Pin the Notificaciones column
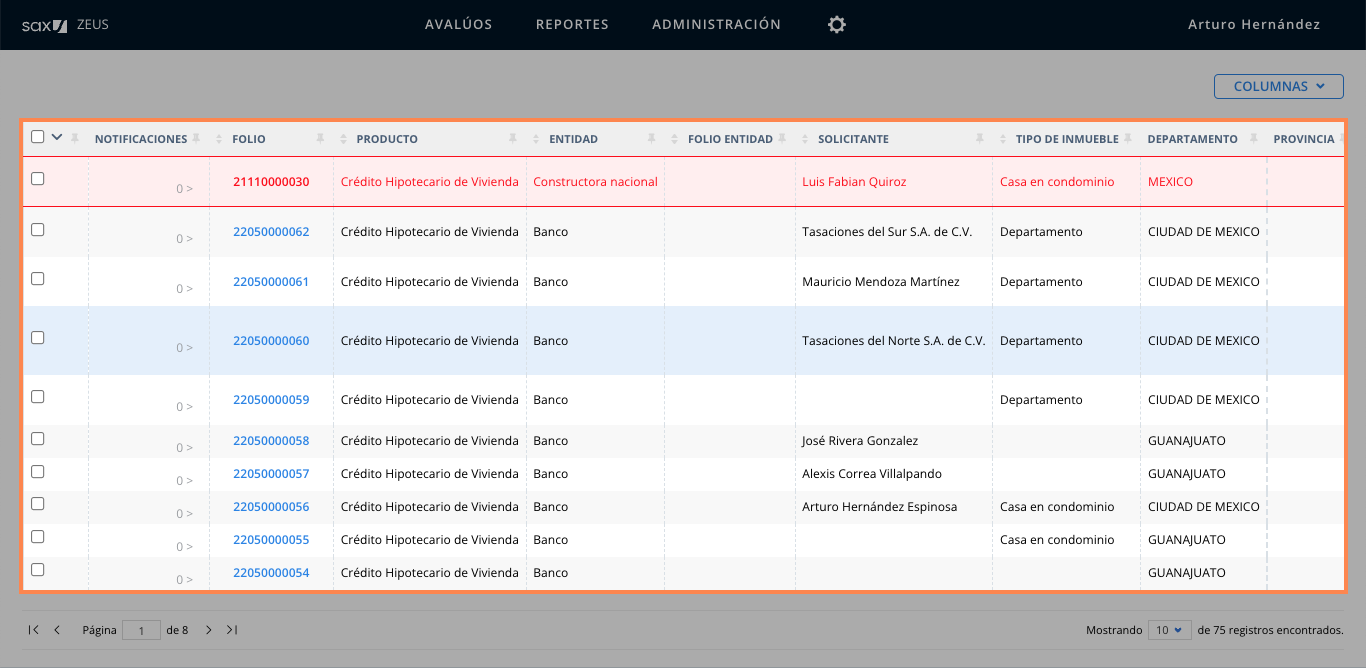 (x=197, y=138)
